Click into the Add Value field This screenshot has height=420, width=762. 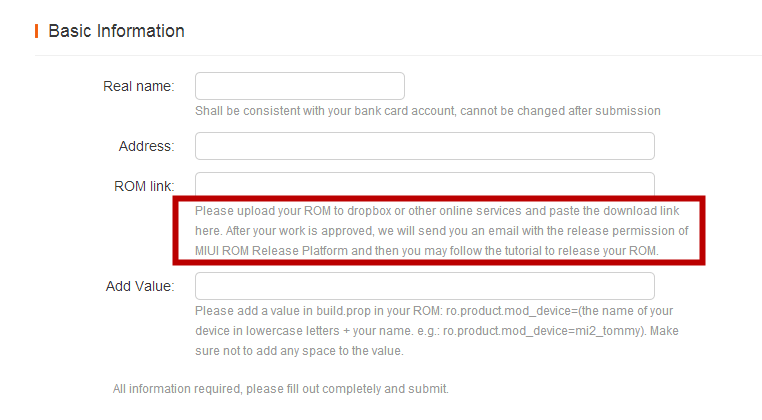424,286
